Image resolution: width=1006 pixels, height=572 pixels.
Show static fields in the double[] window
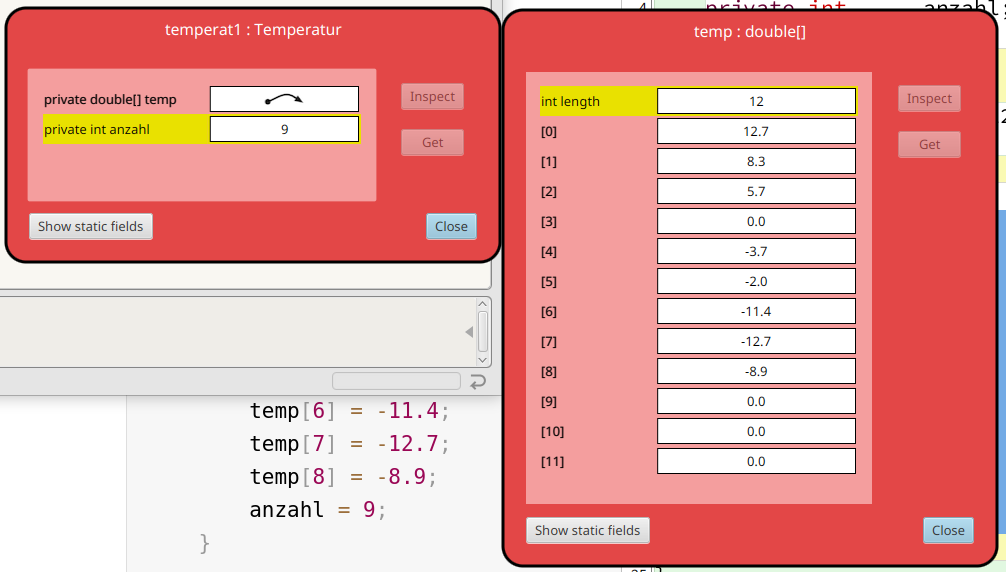tap(587, 530)
